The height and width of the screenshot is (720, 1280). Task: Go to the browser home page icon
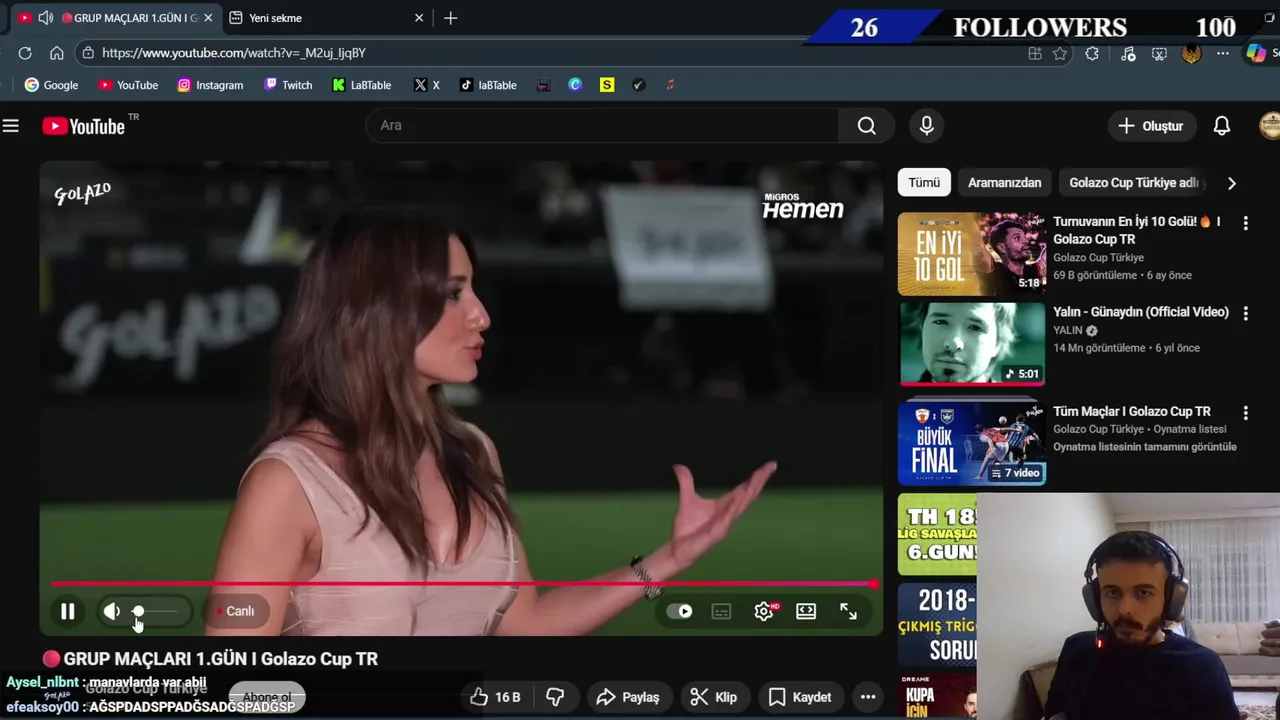(x=57, y=53)
